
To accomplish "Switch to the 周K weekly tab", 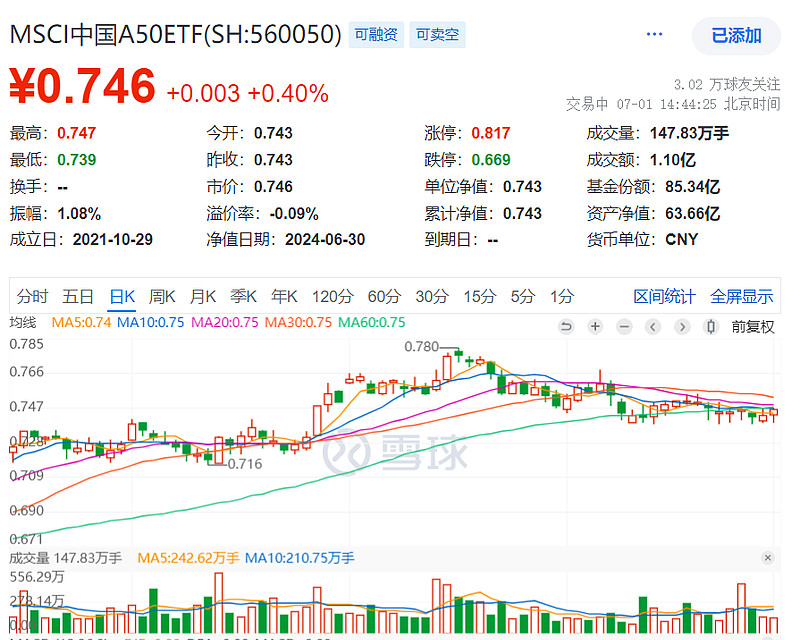I will [x=163, y=296].
